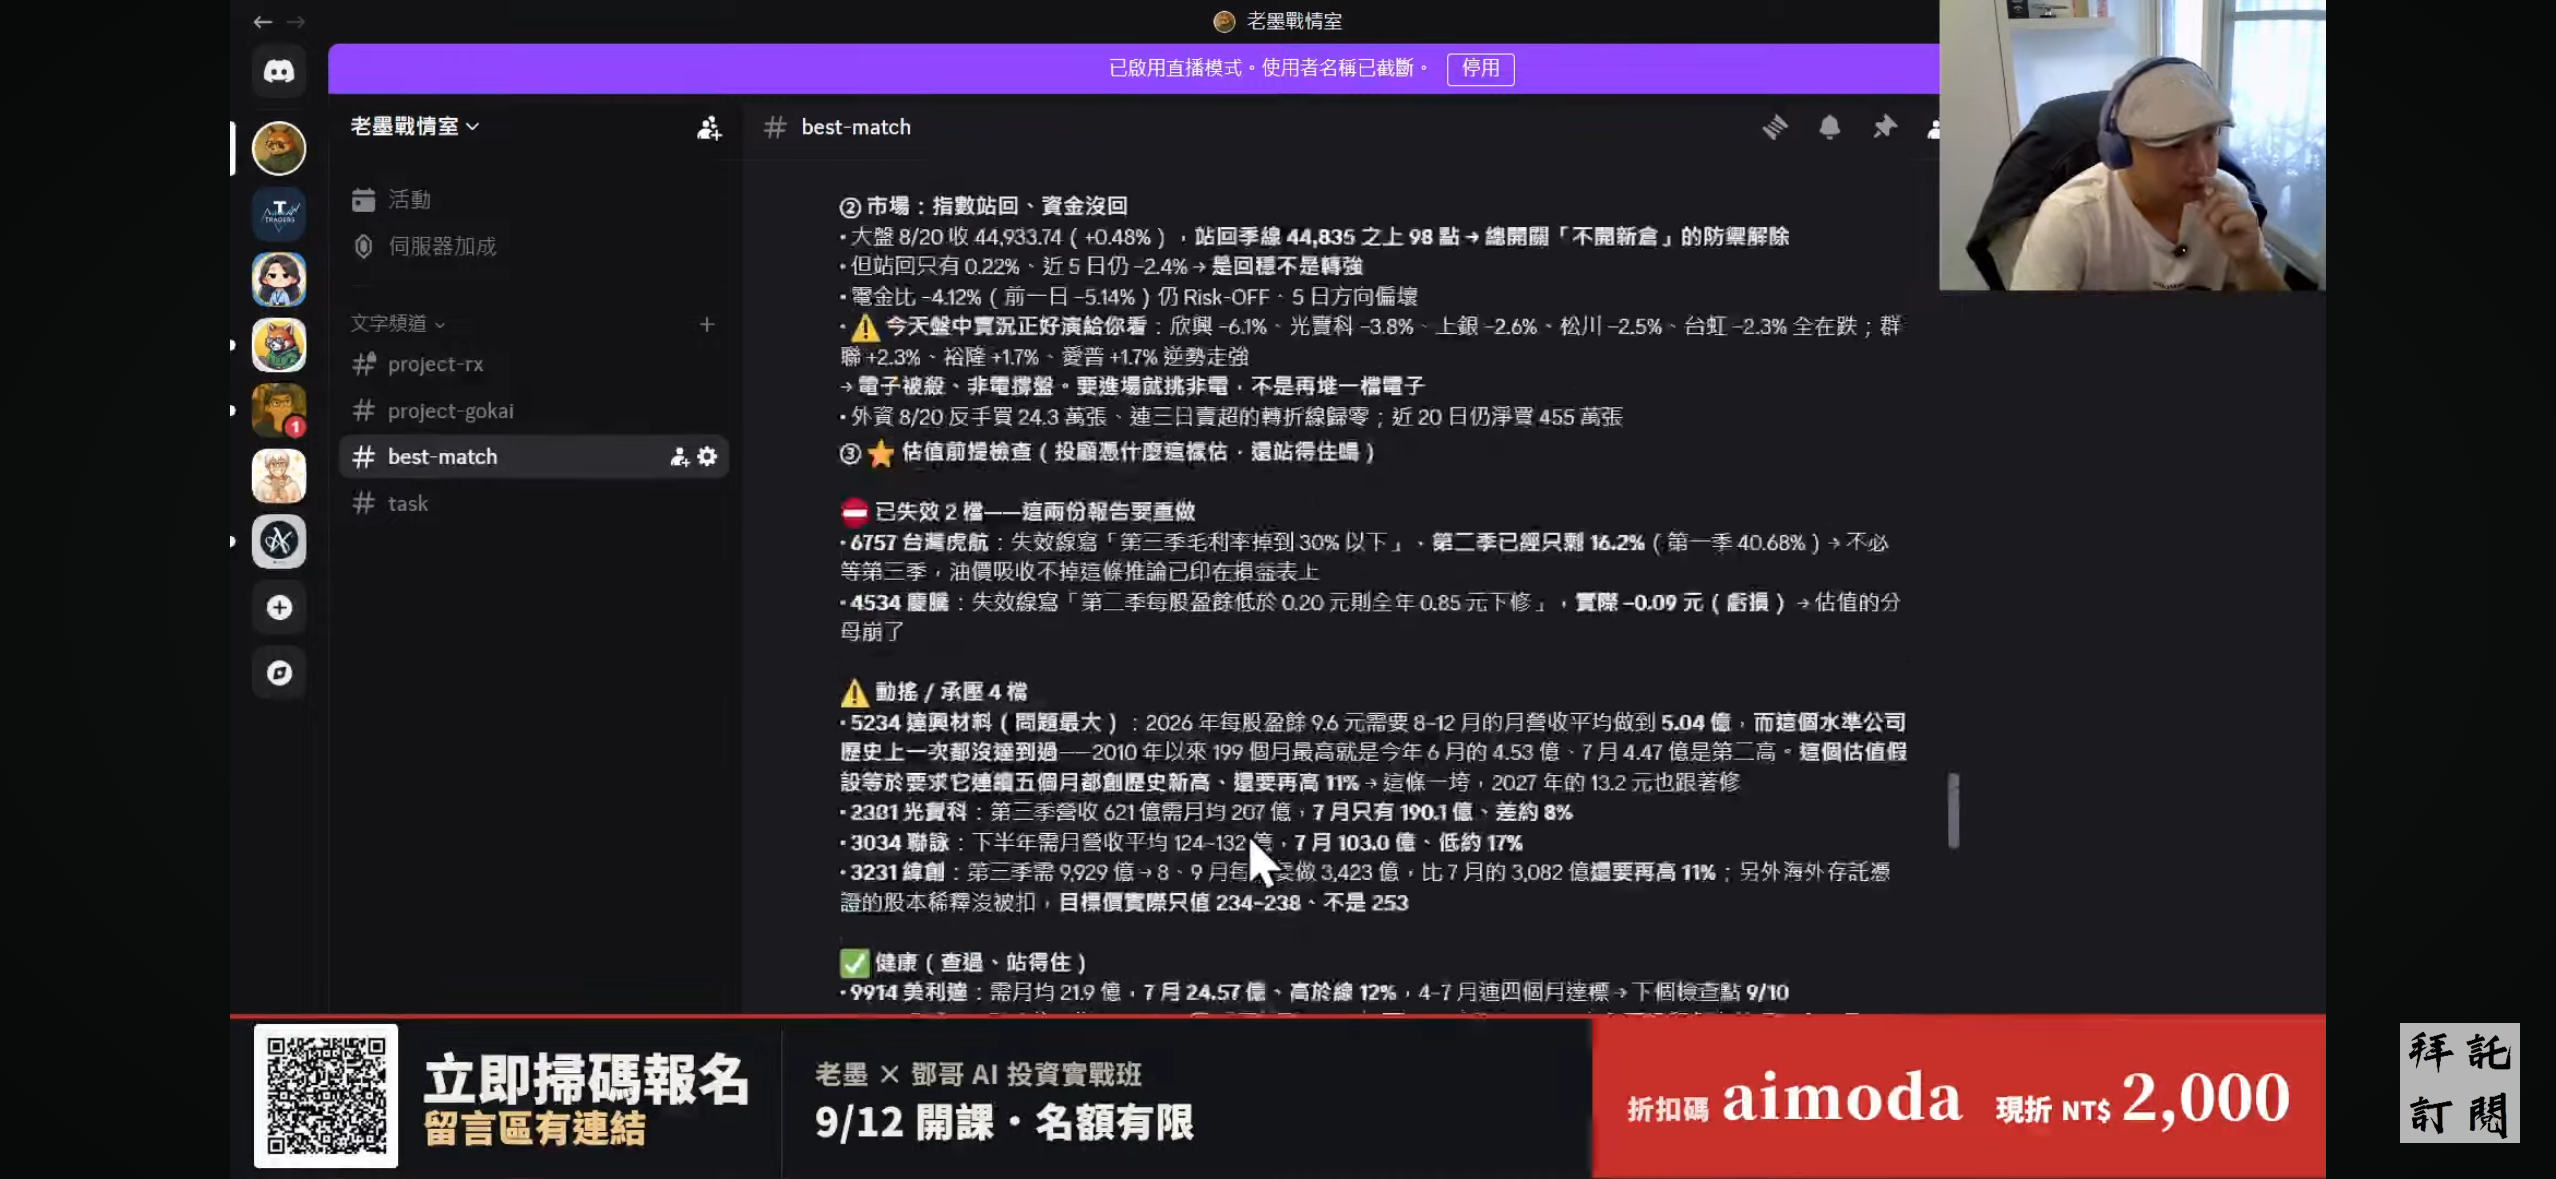Toggle member list icon in header
The height and width of the screenshot is (1179, 2556).
point(1934,128)
